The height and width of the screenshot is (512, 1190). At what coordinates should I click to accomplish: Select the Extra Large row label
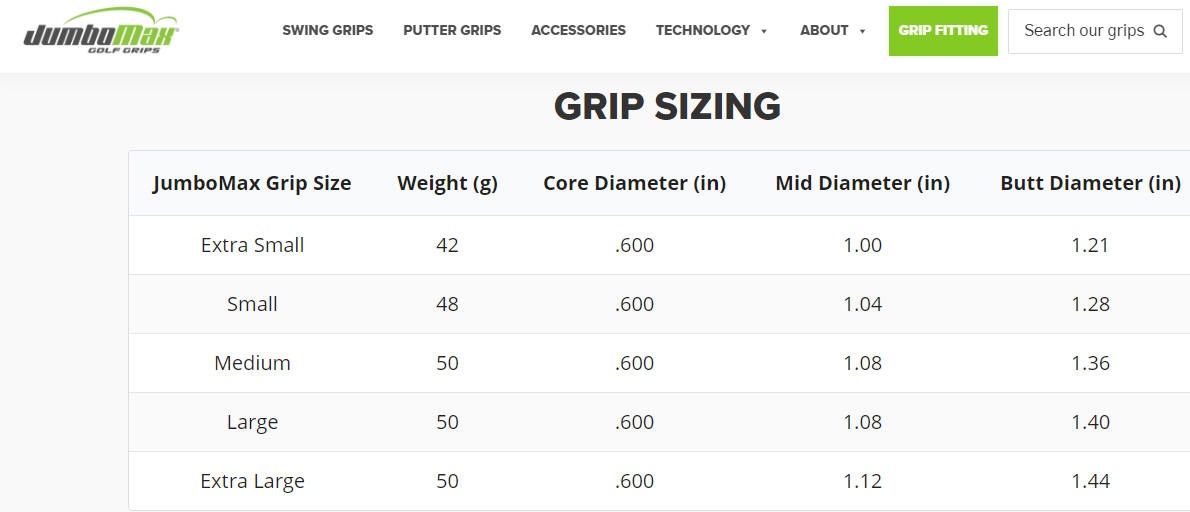[x=253, y=481]
